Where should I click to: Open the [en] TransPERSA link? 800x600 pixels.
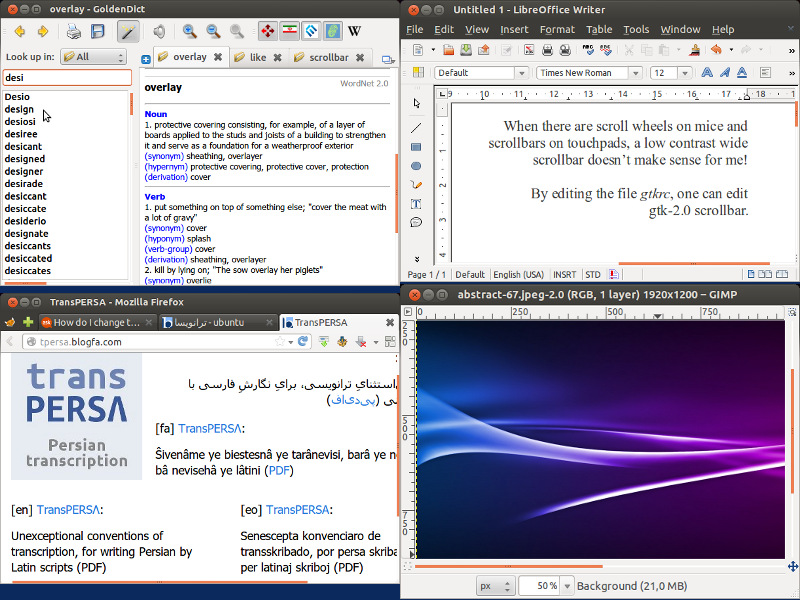click(69, 509)
